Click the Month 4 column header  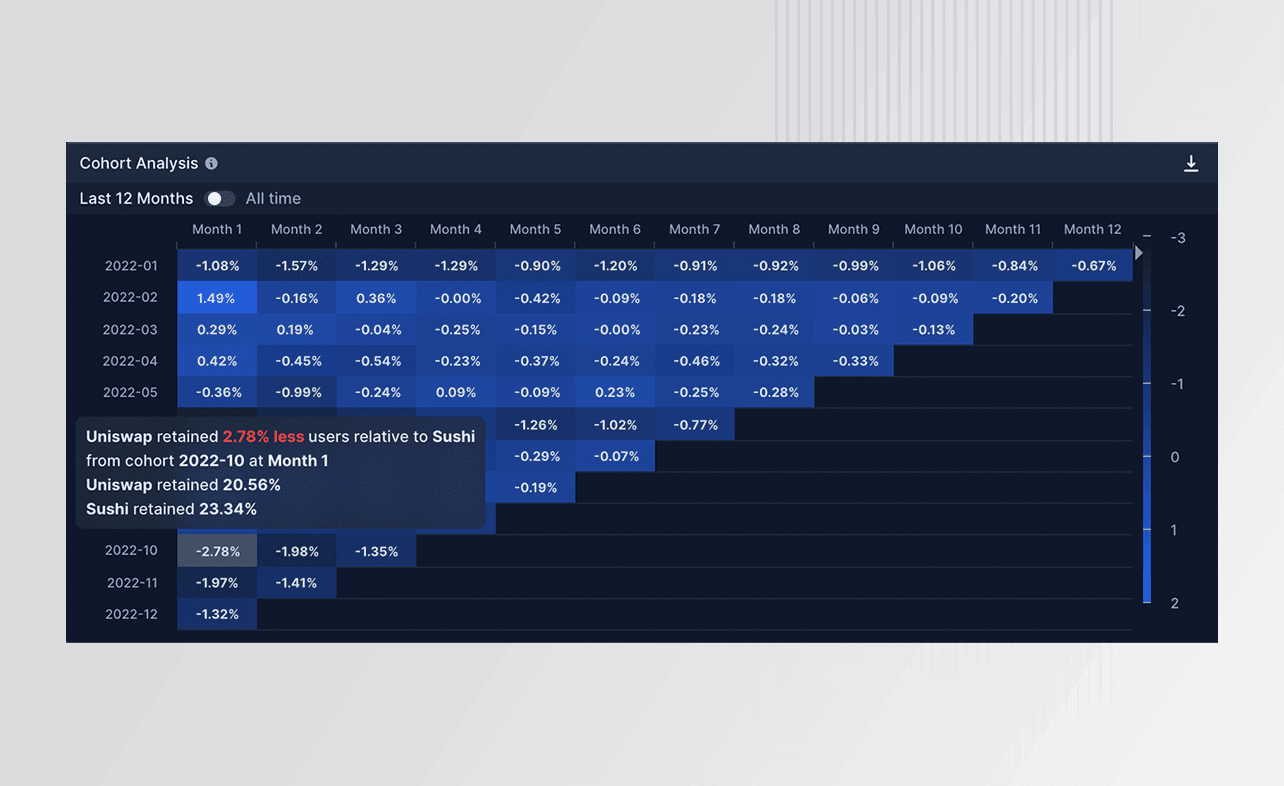click(x=456, y=229)
